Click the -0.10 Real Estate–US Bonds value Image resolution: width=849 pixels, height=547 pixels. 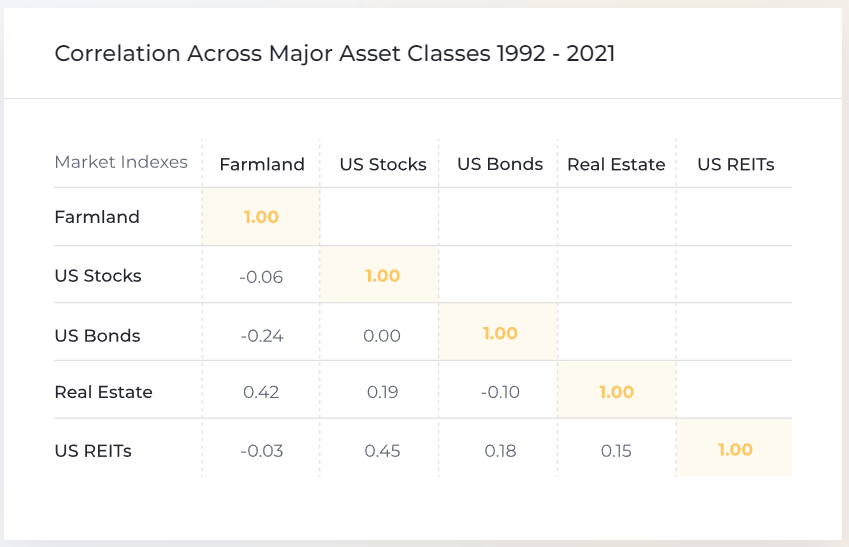(x=500, y=392)
